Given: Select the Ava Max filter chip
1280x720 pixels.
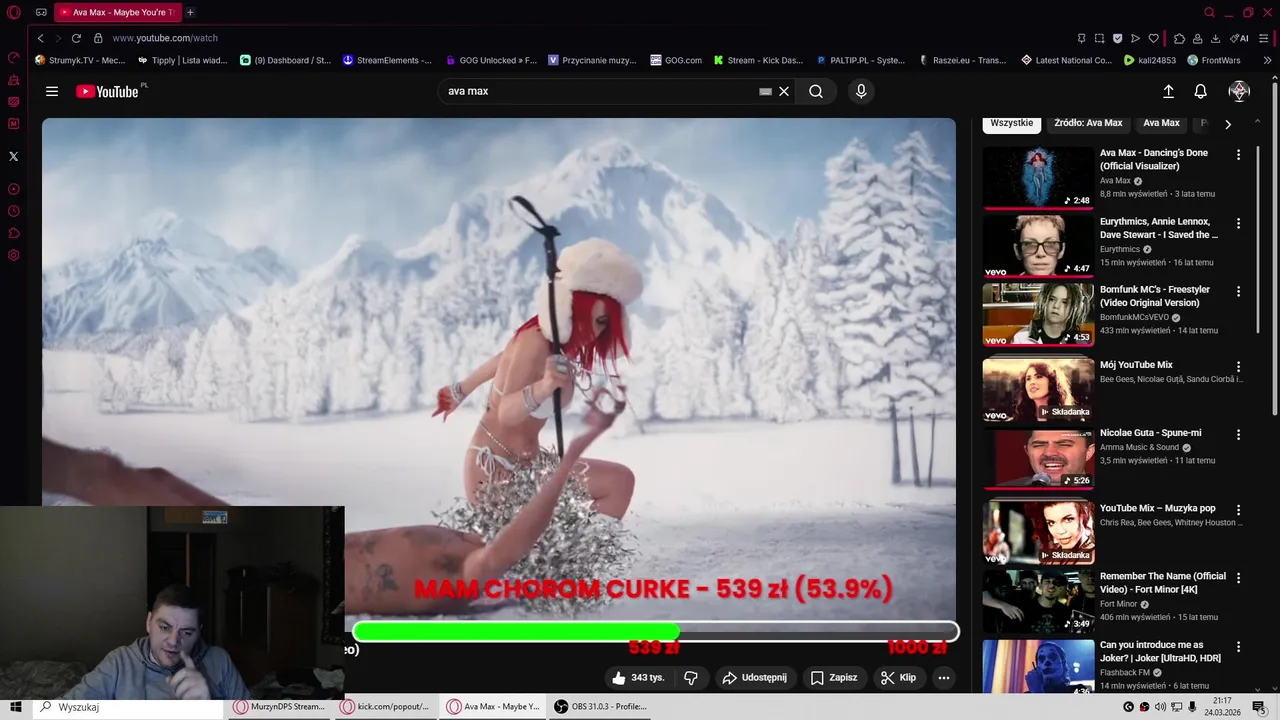Looking at the screenshot, I should coord(1161,123).
